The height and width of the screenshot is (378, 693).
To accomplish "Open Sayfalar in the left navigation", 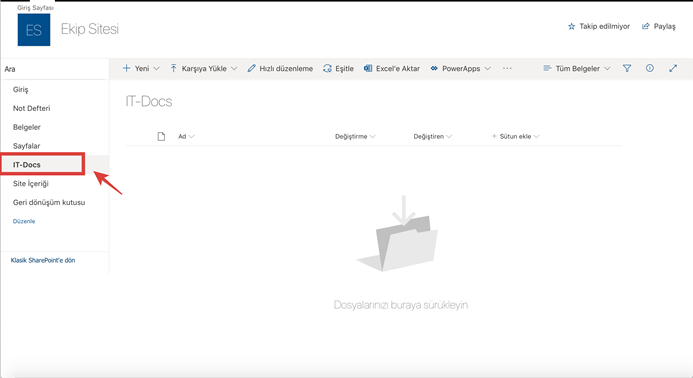I will pos(27,146).
